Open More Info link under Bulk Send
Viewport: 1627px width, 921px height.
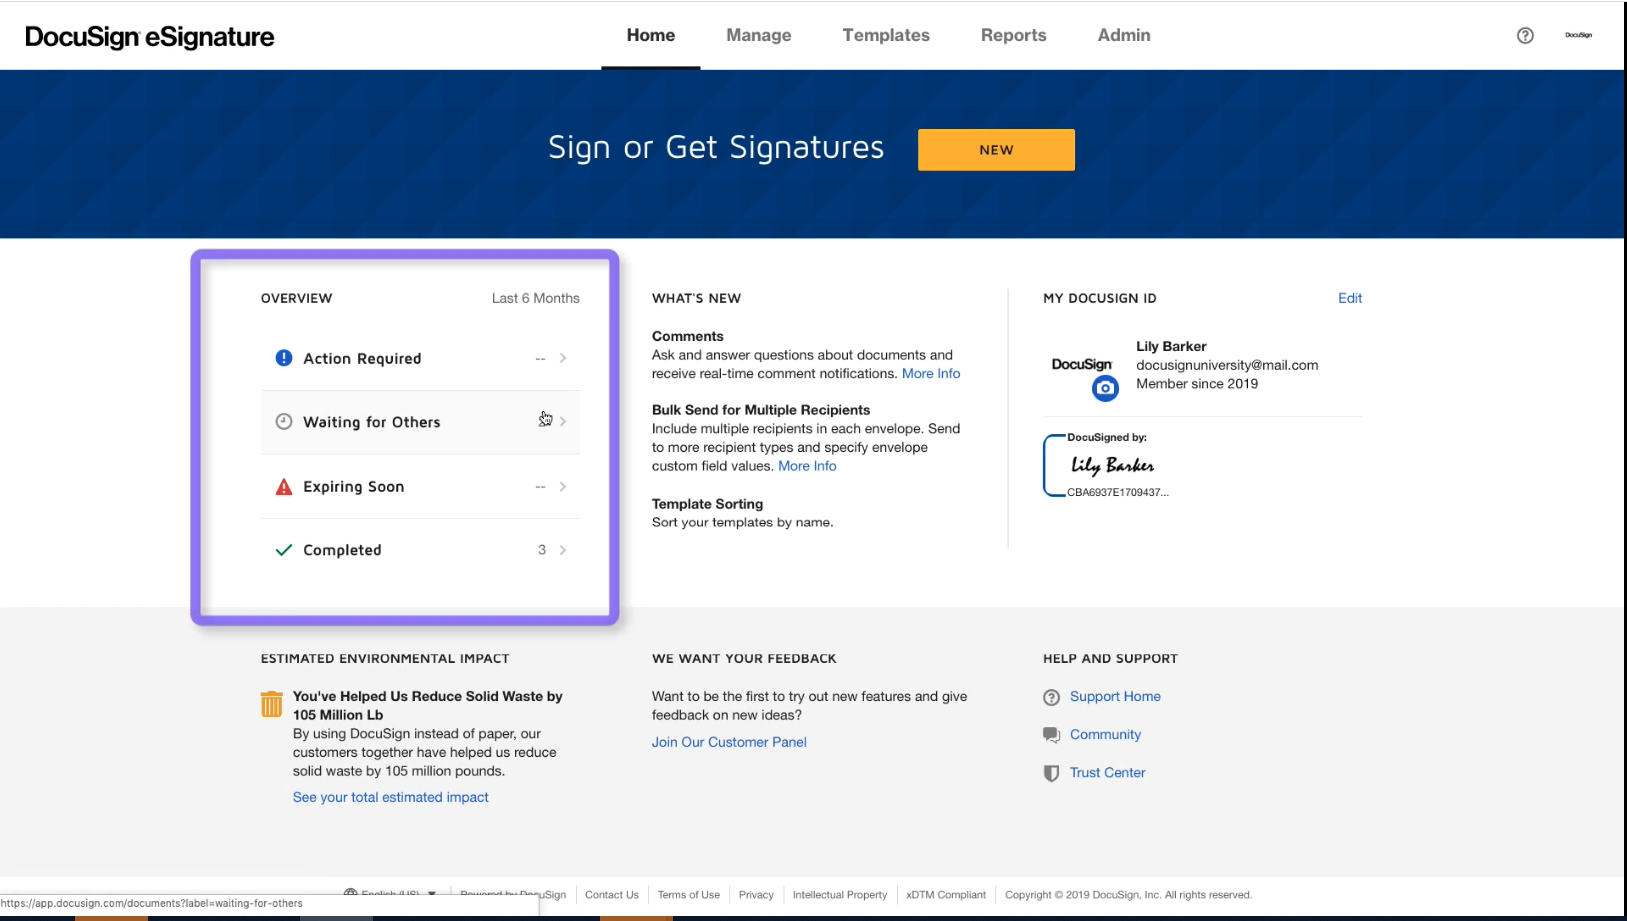[x=807, y=466]
